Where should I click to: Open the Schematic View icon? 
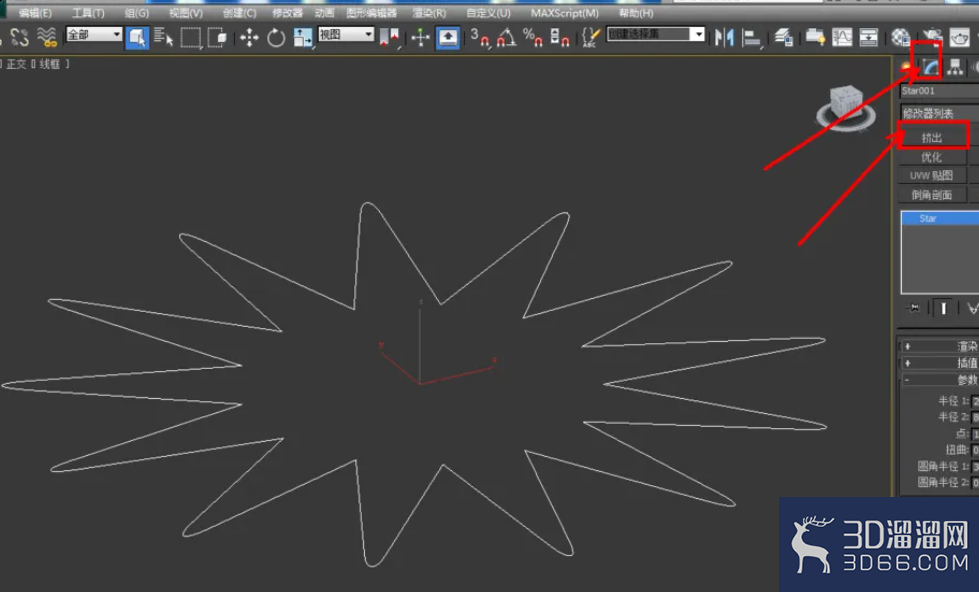[x=868, y=37]
